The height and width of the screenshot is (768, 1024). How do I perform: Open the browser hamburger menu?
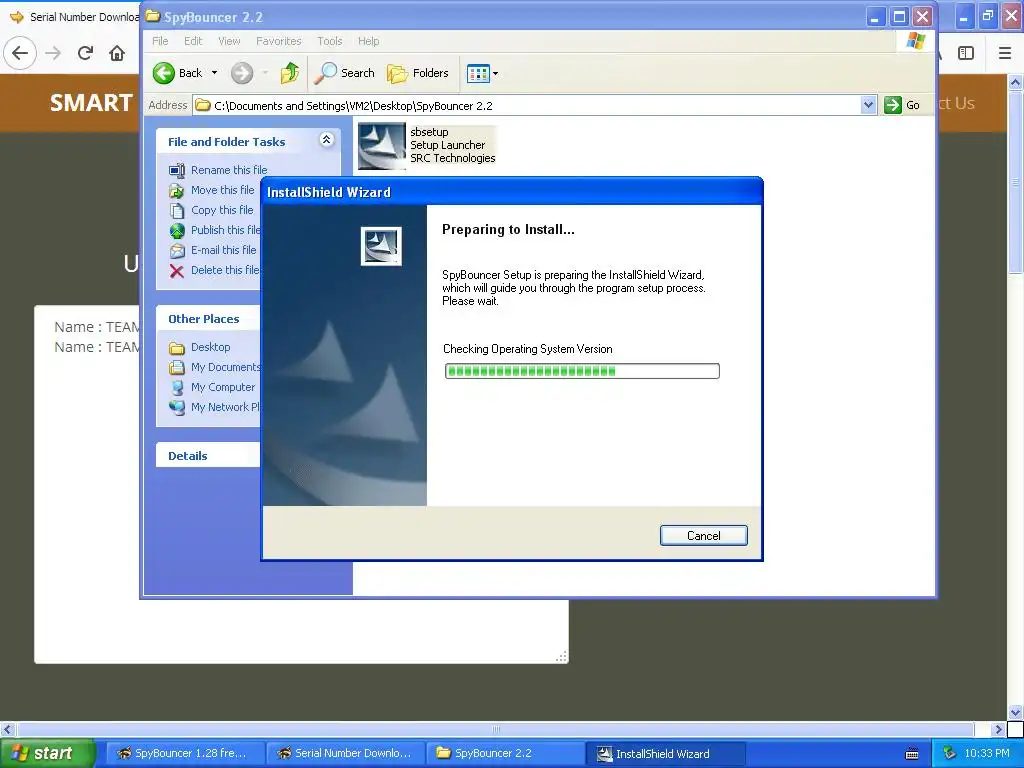1005,53
